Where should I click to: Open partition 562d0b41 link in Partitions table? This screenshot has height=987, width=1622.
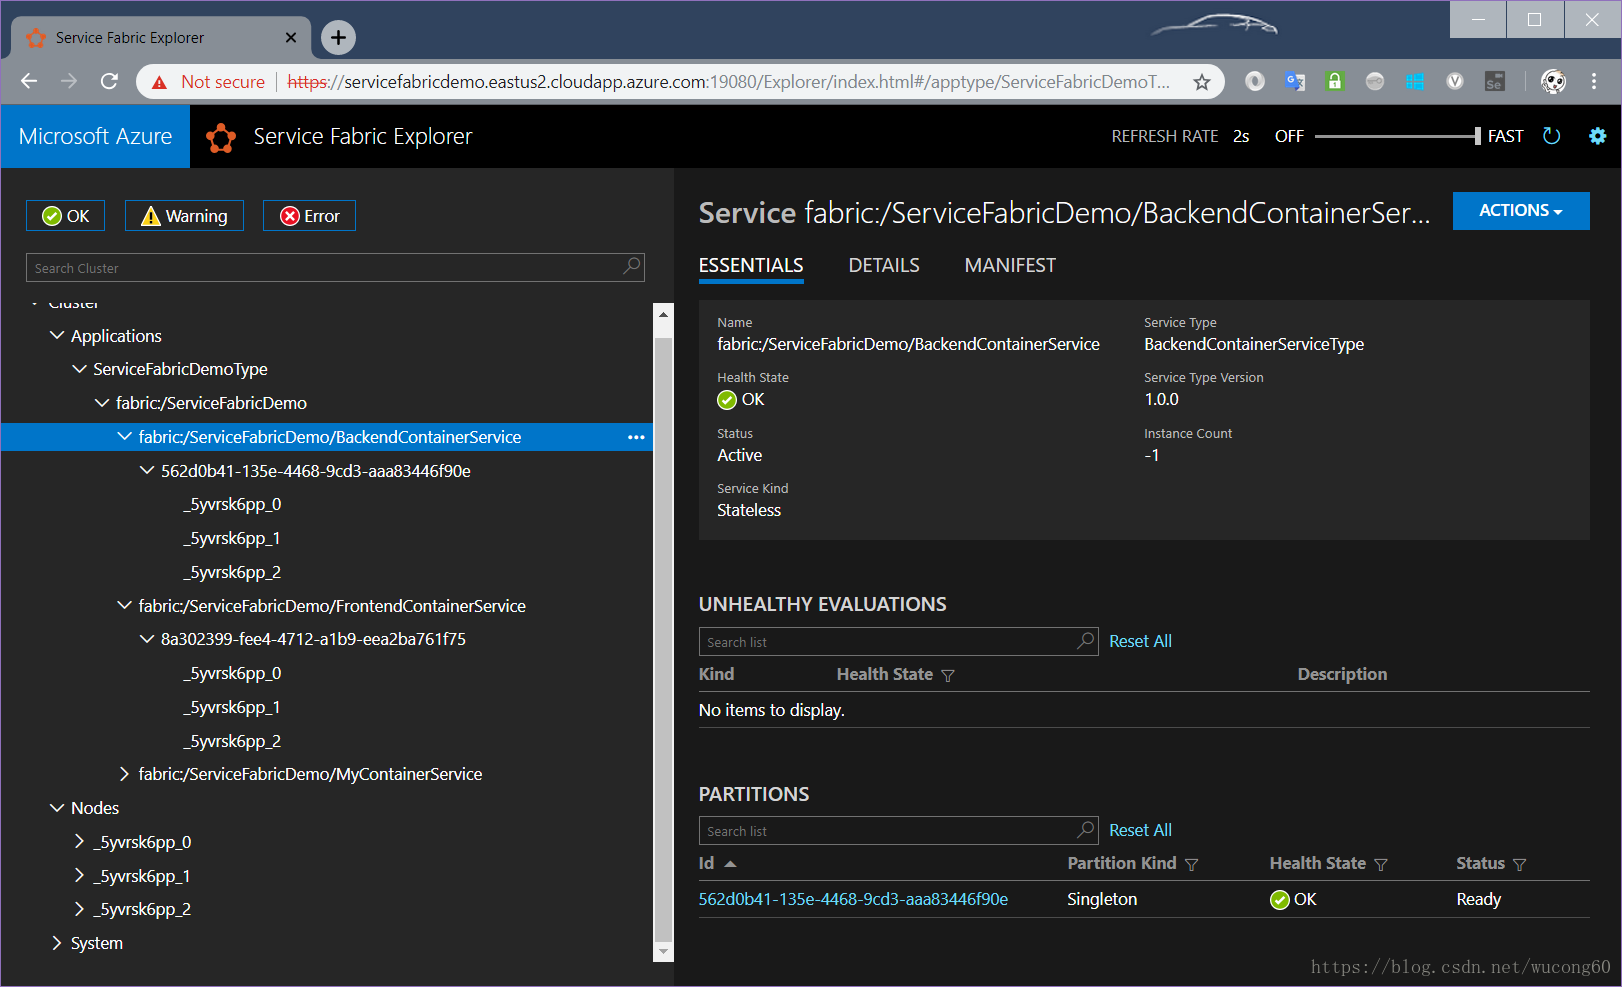pos(853,899)
